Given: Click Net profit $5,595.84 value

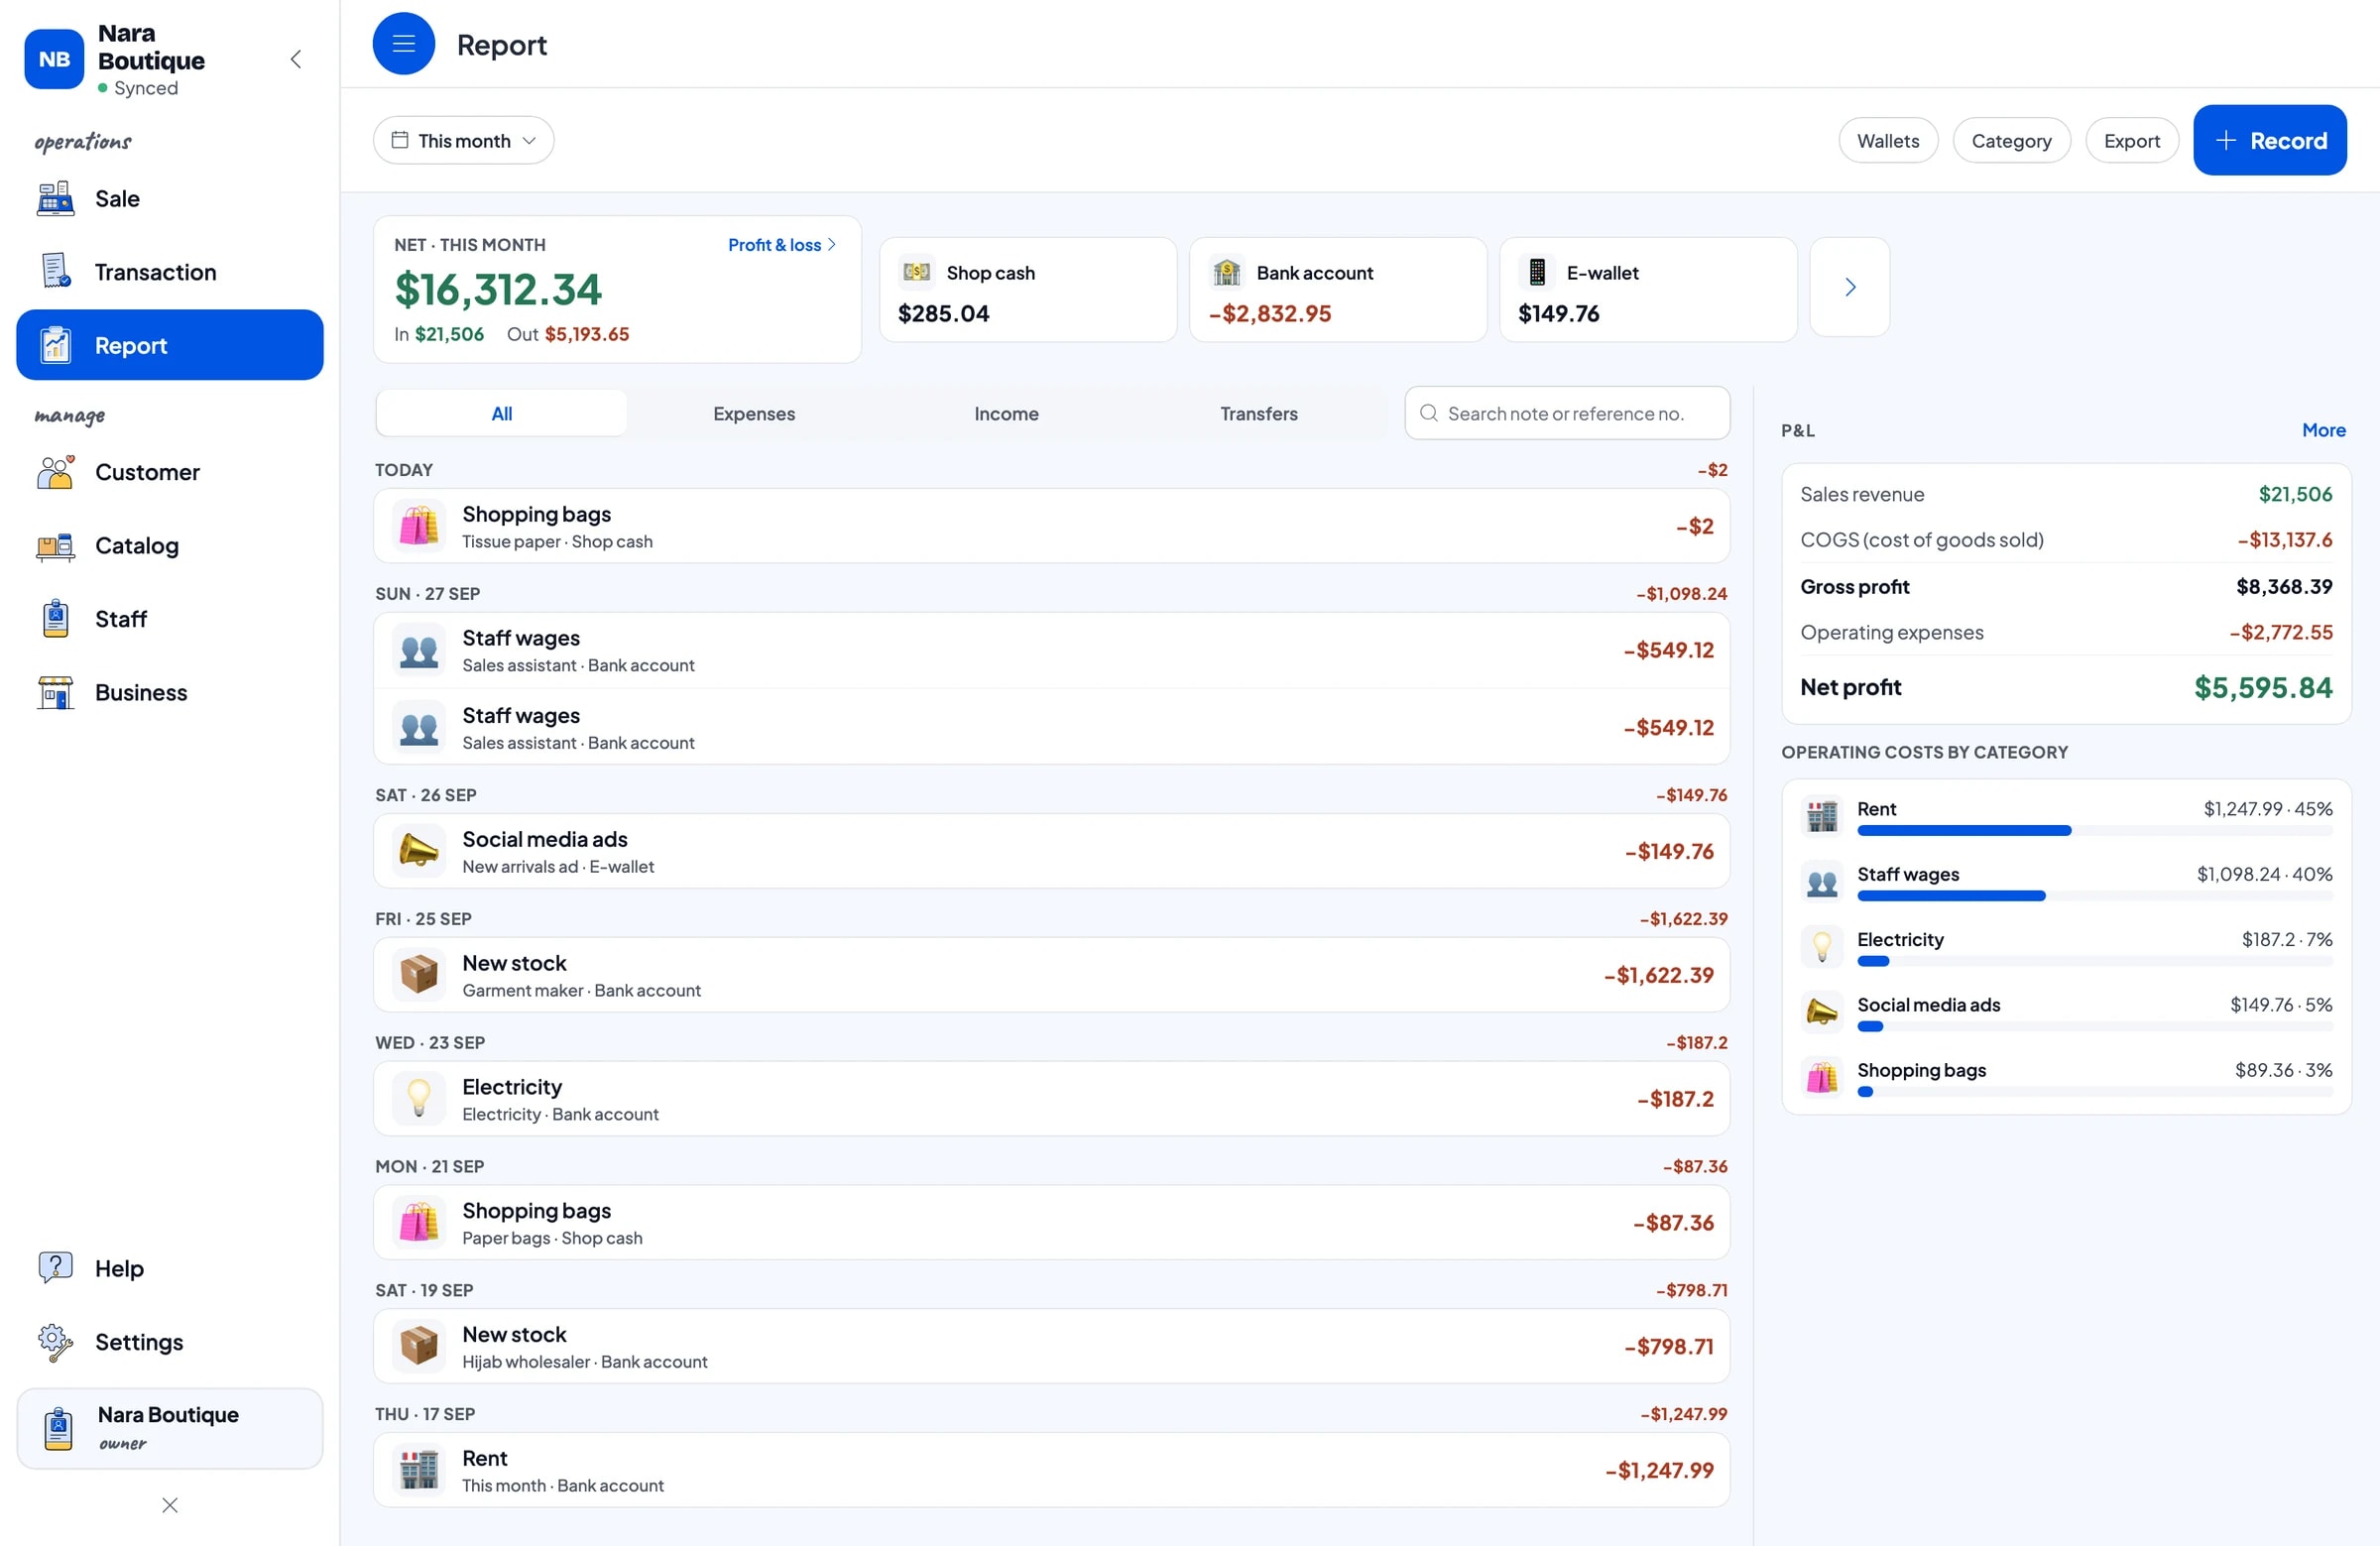Looking at the screenshot, I should click(2263, 687).
